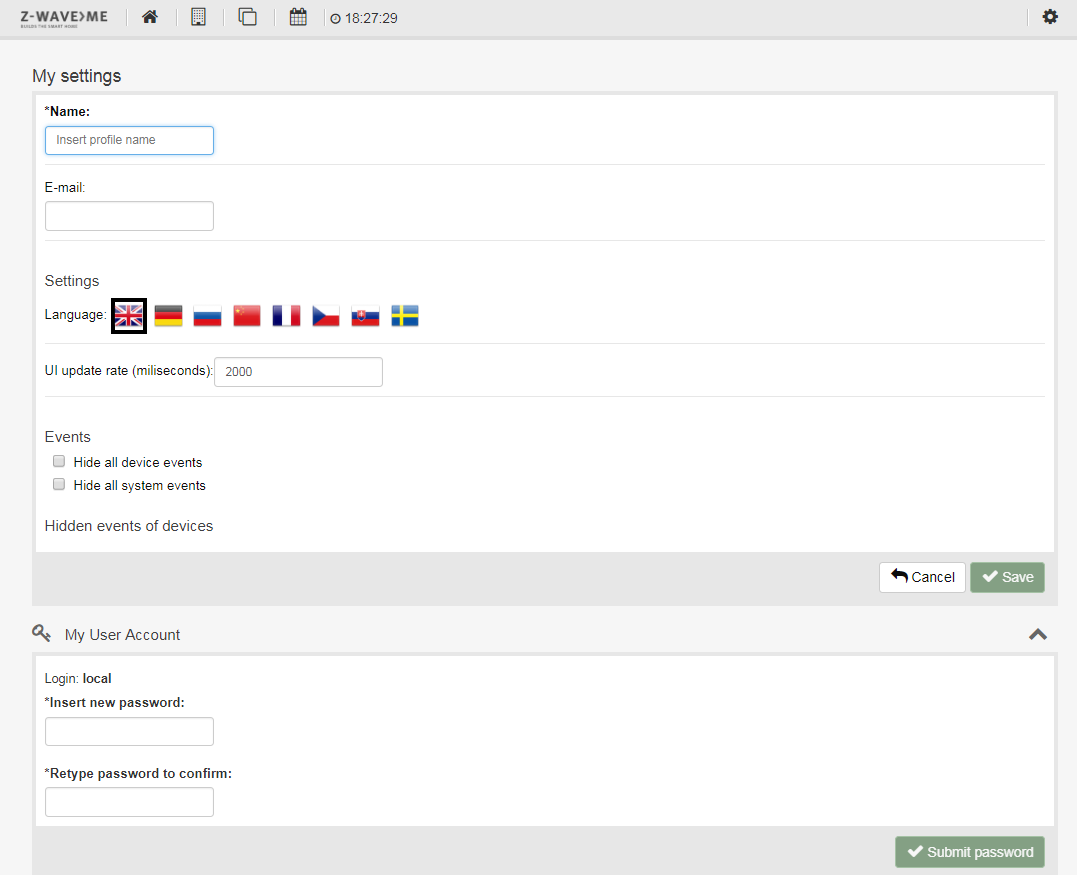Select the English UK flag language
This screenshot has width=1077, height=875.
pos(129,316)
